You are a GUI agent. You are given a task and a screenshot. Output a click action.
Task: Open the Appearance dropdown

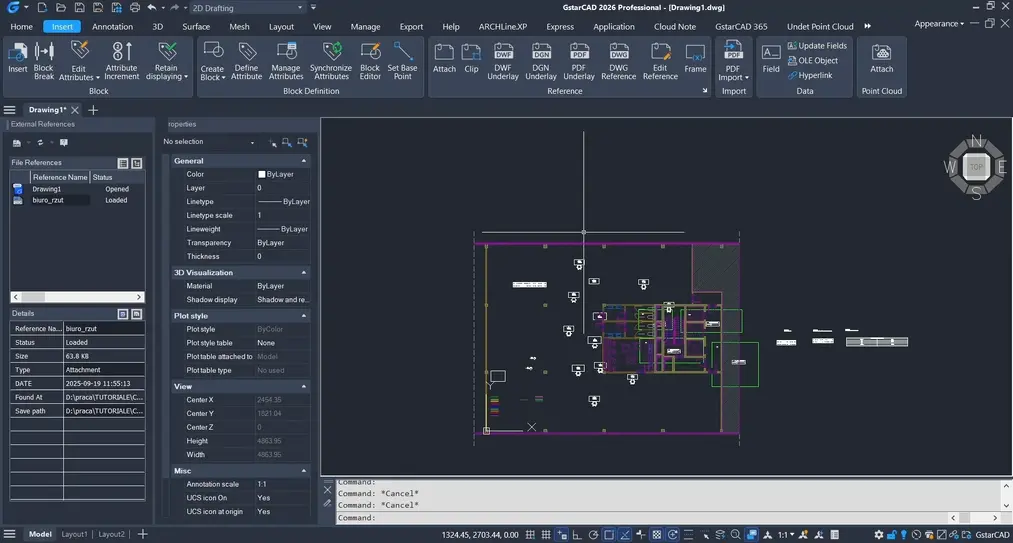coord(939,23)
